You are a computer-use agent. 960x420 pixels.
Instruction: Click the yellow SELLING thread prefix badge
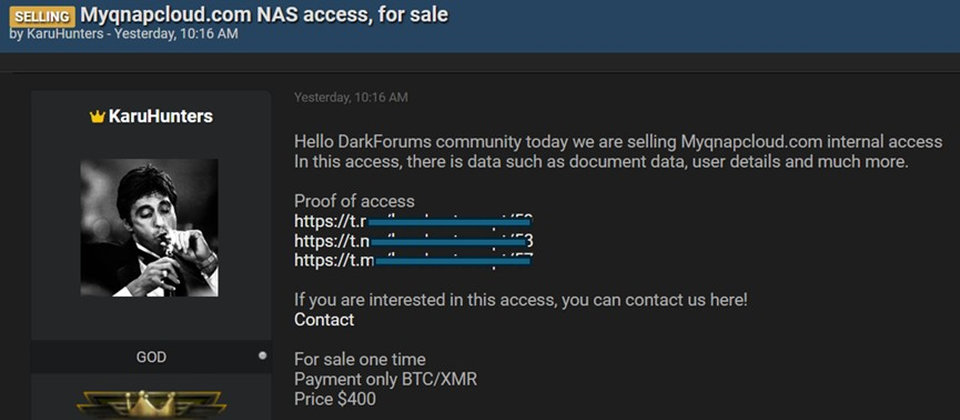[x=39, y=16]
